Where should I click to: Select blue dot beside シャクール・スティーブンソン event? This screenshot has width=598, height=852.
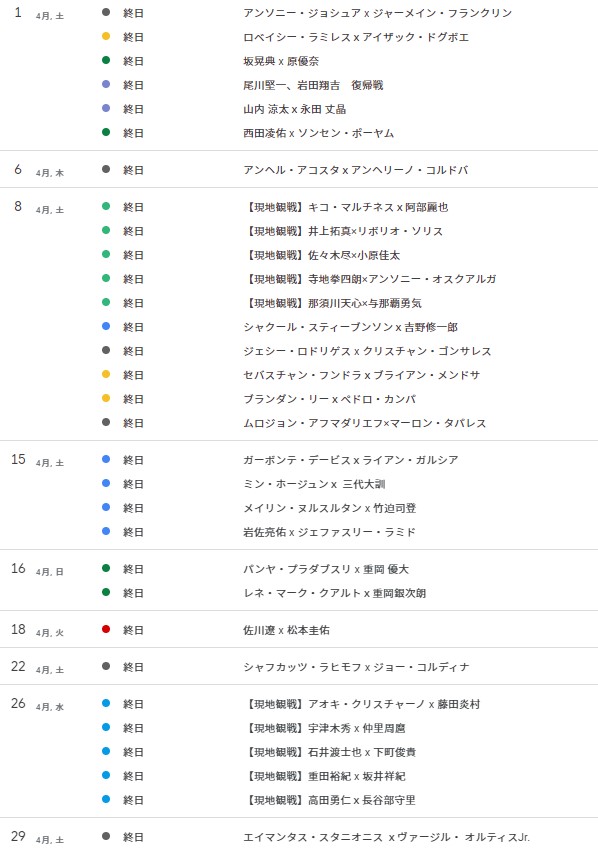106,327
